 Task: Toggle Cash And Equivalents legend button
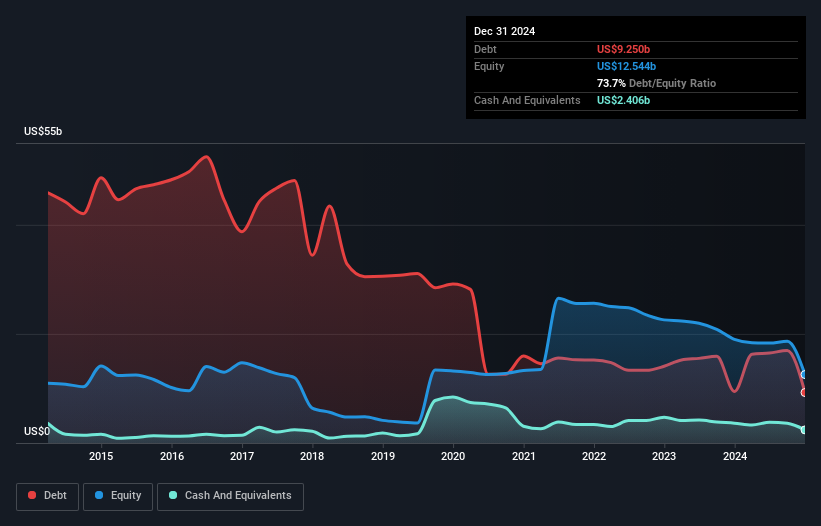pos(230,496)
